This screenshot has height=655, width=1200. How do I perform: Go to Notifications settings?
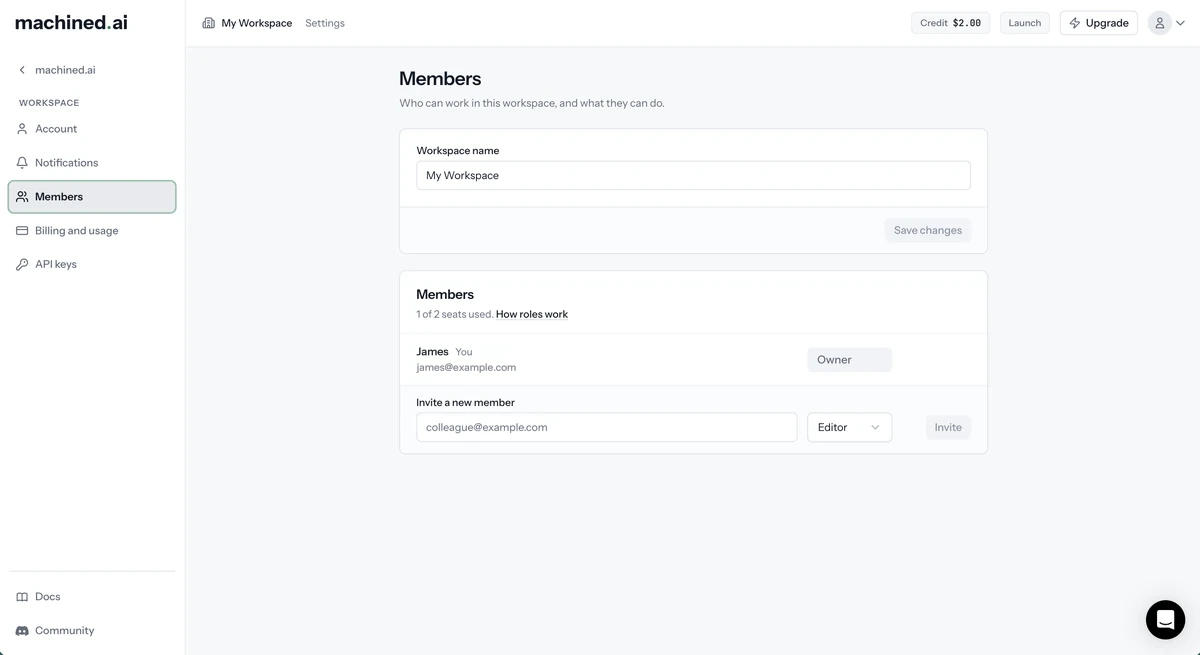[92, 163]
